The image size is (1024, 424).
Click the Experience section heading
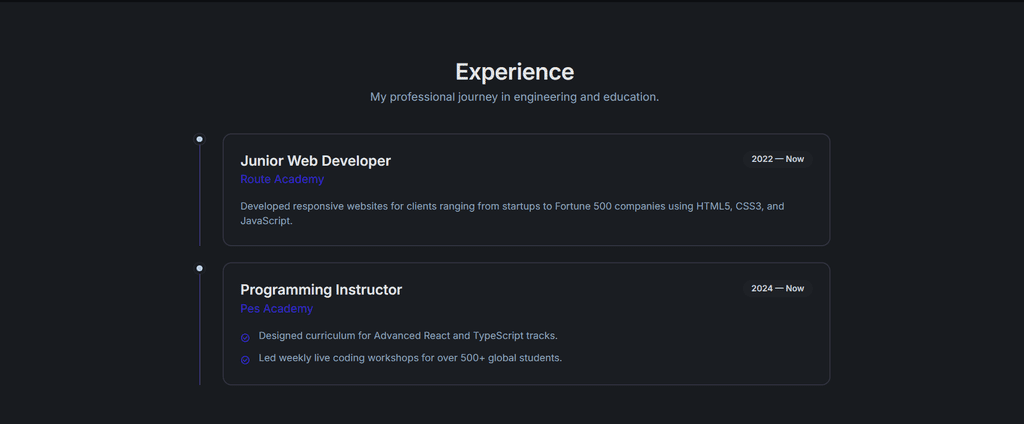click(515, 72)
